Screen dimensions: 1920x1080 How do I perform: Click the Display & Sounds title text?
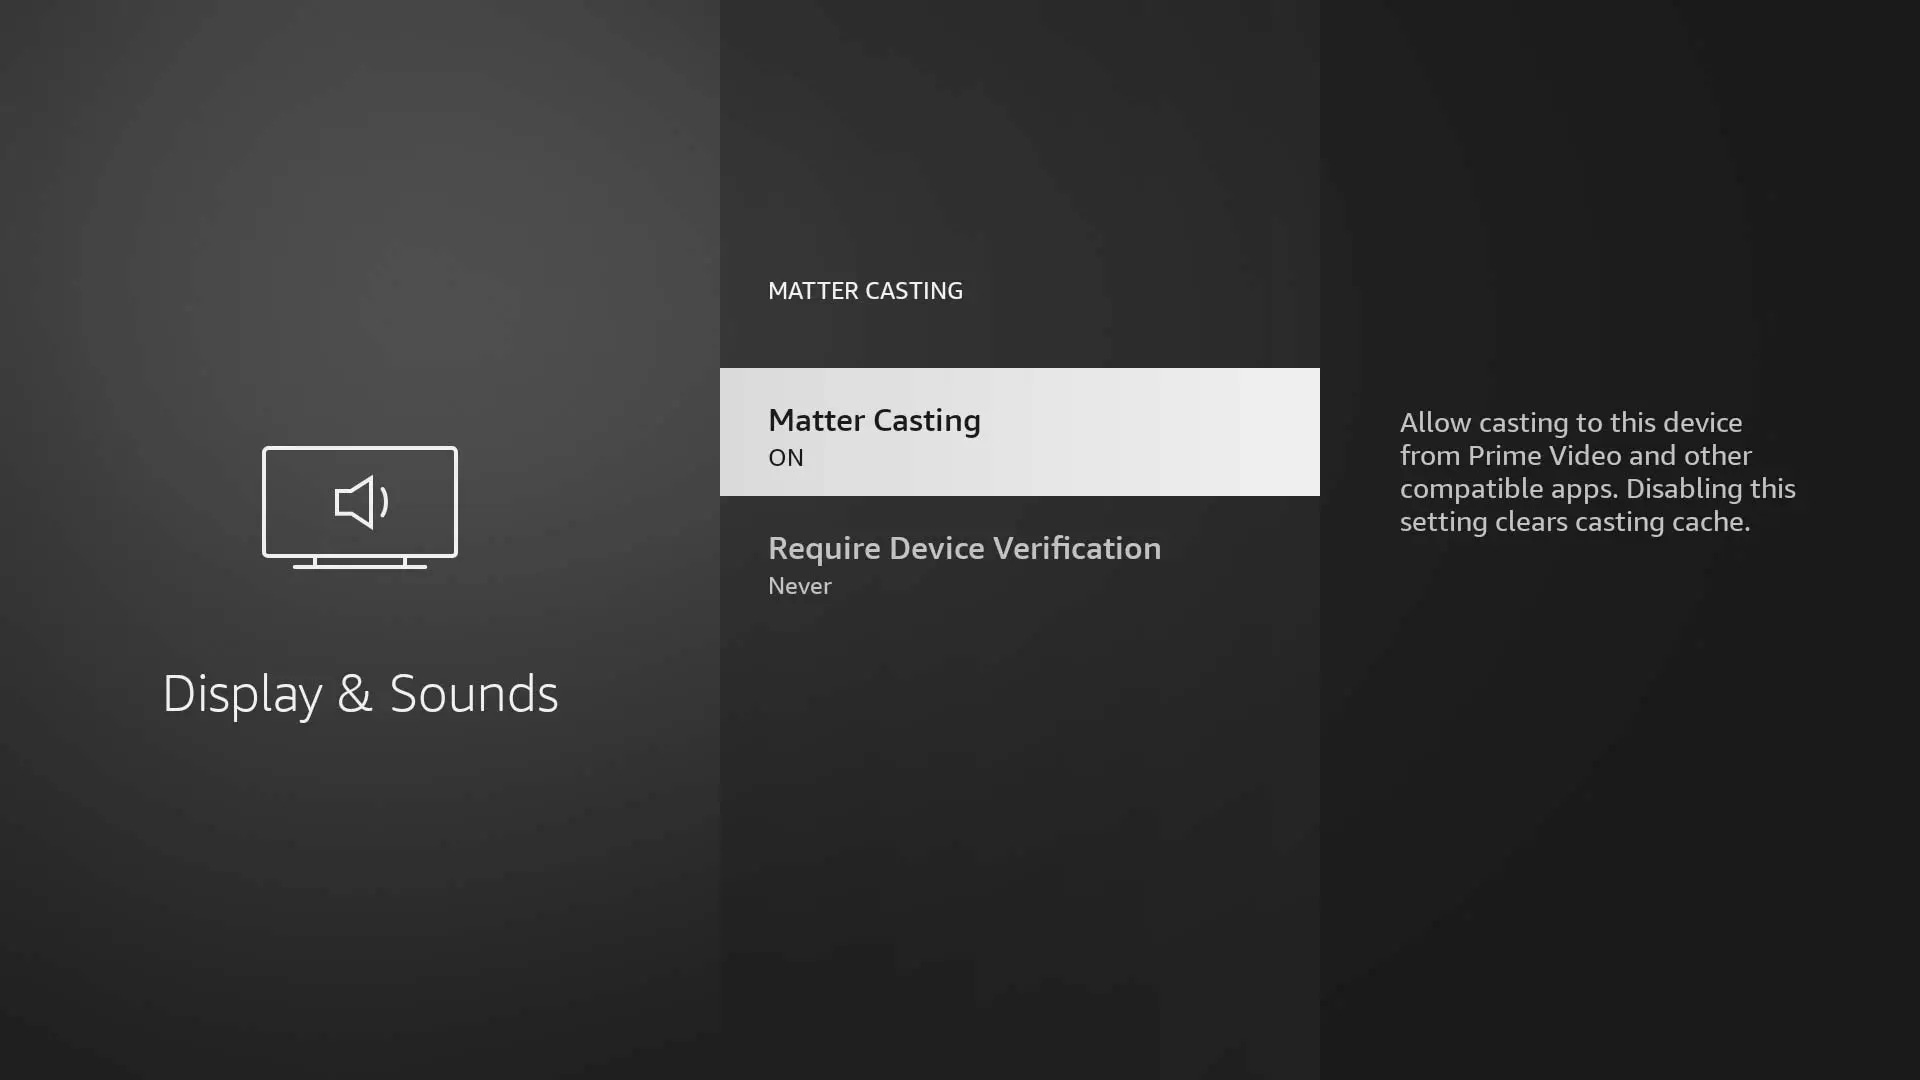359,694
